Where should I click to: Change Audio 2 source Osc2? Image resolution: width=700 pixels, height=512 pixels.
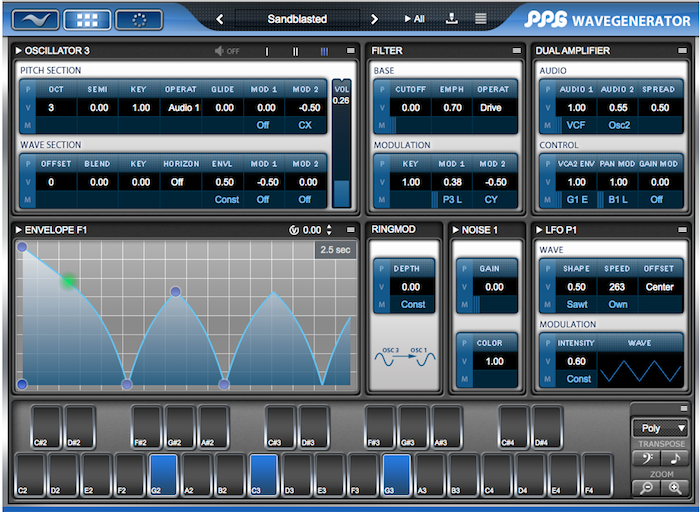pos(618,125)
